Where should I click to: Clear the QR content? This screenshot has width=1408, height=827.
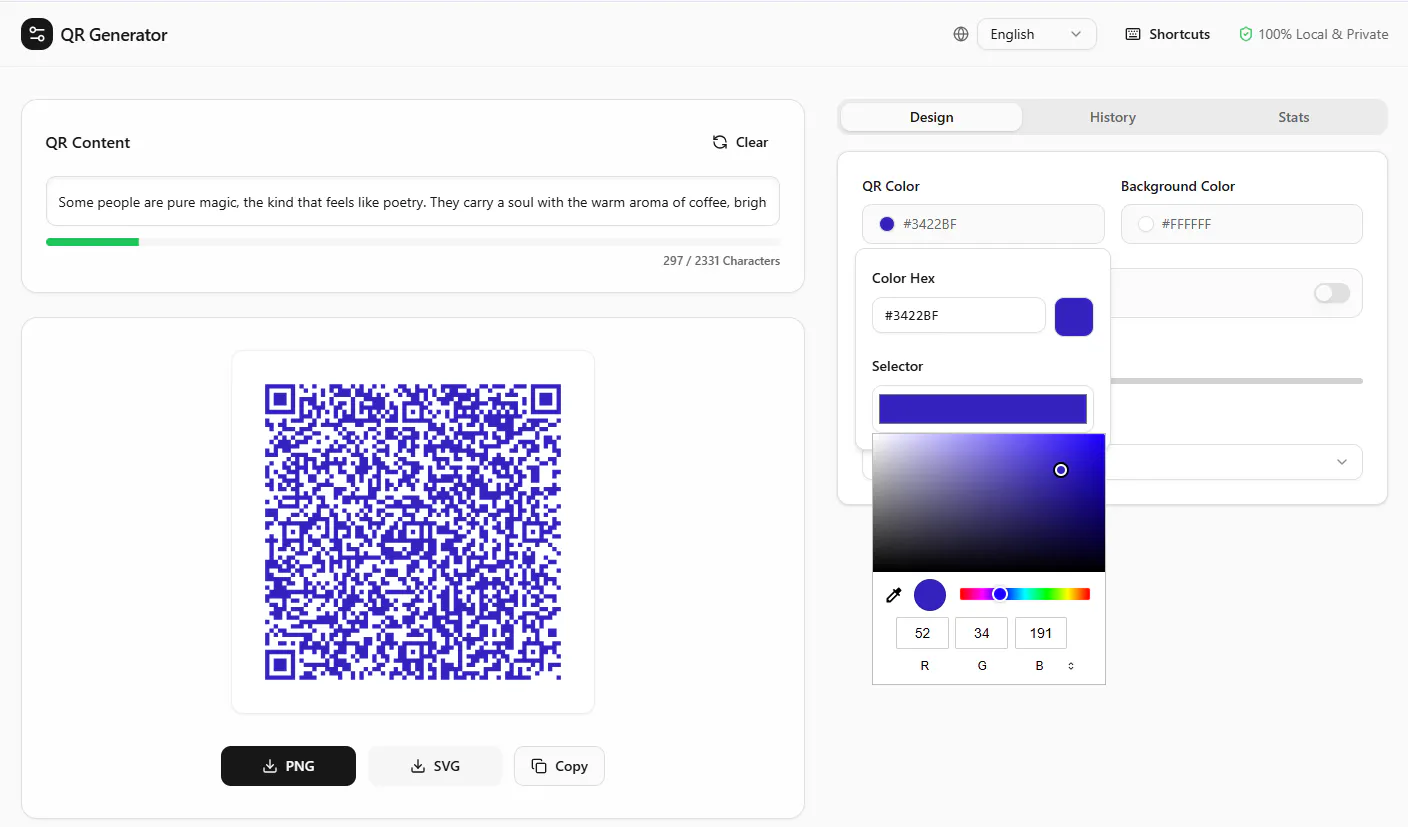point(740,142)
